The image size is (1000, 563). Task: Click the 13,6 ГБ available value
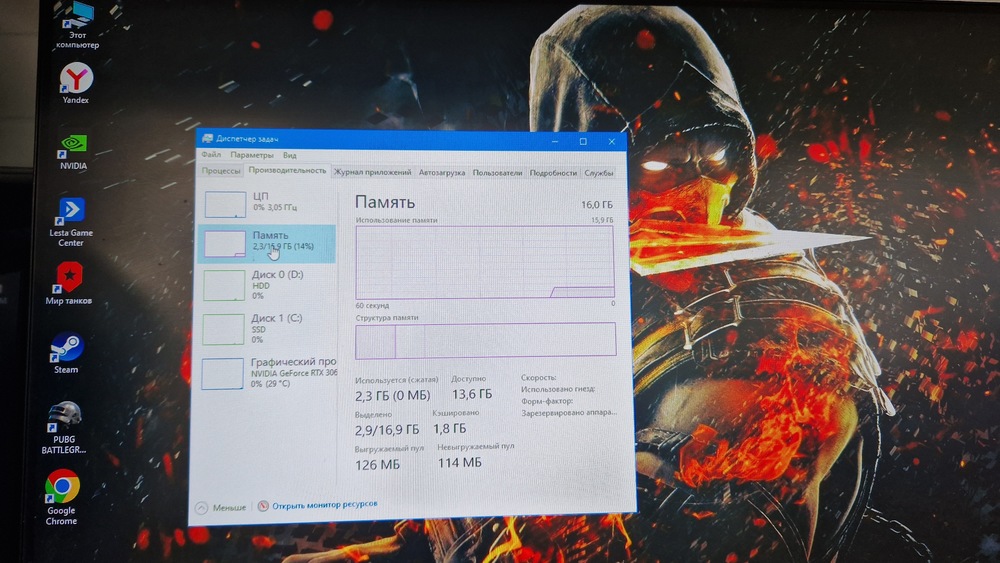(472, 394)
